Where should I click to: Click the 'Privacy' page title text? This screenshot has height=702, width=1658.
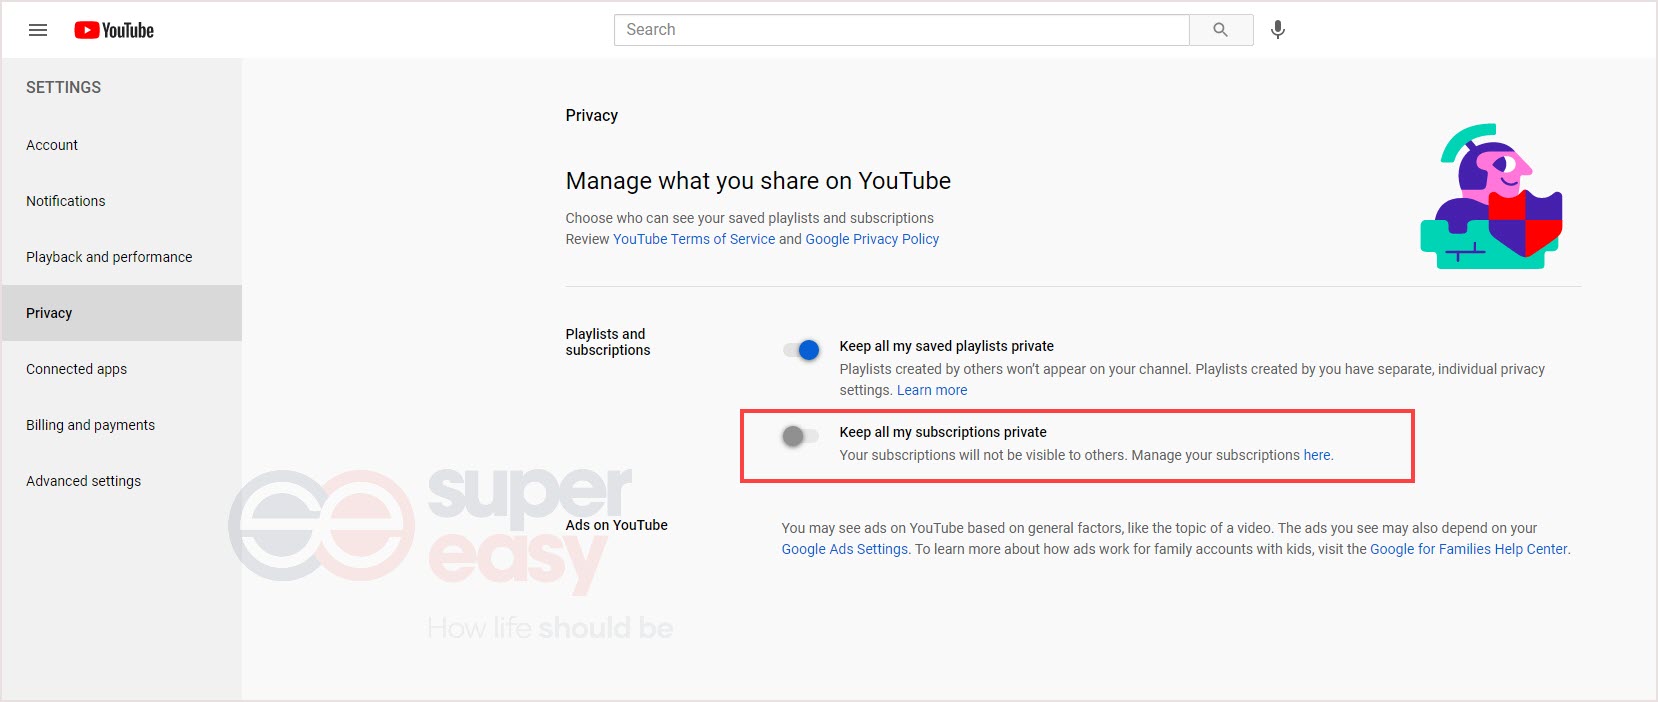tap(592, 115)
